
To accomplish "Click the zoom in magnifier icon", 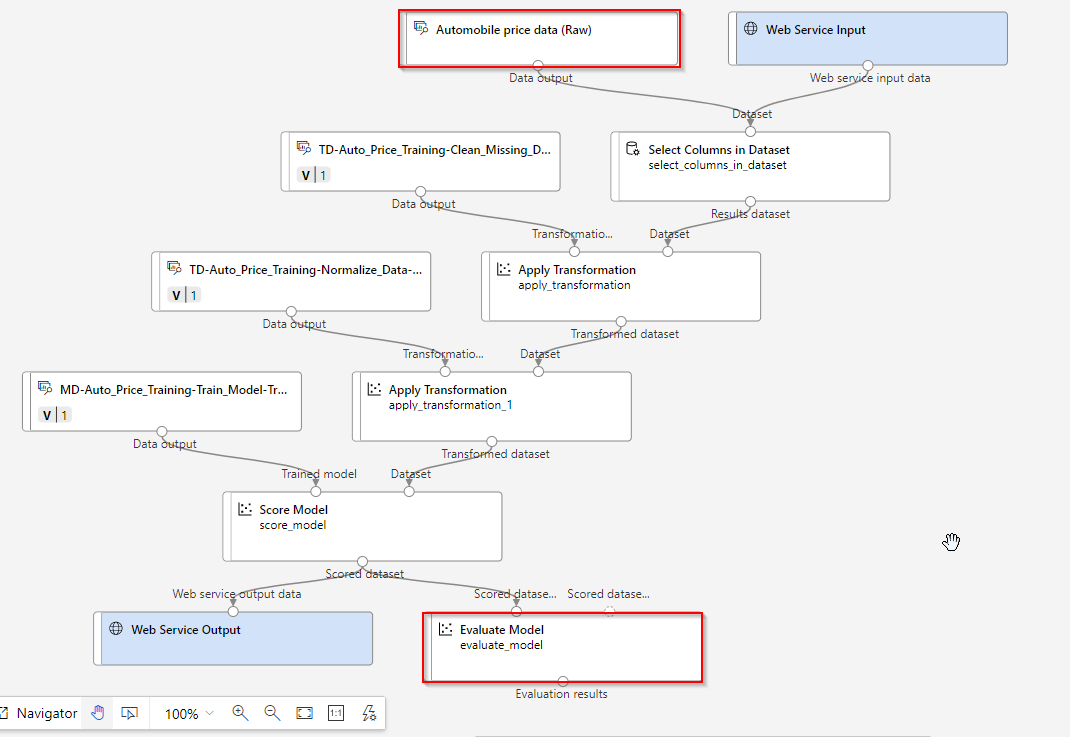I will [x=240, y=713].
